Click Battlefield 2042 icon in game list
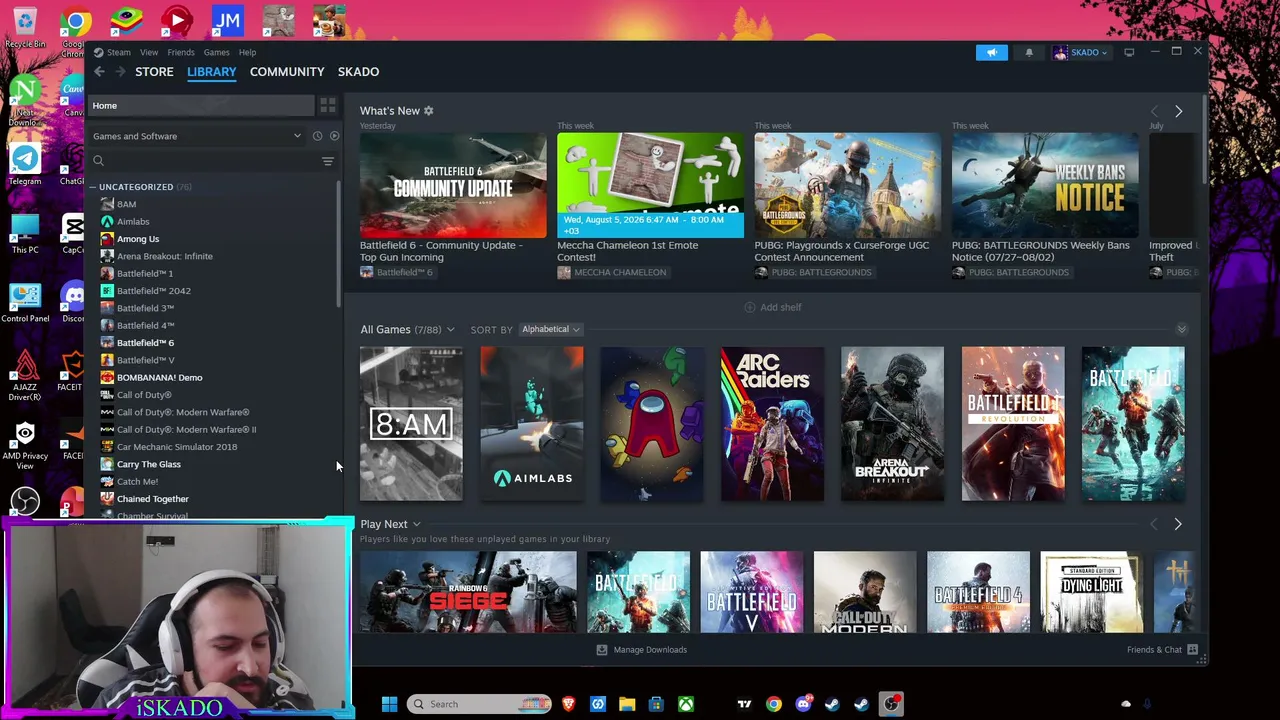The height and width of the screenshot is (720, 1280). [107, 291]
